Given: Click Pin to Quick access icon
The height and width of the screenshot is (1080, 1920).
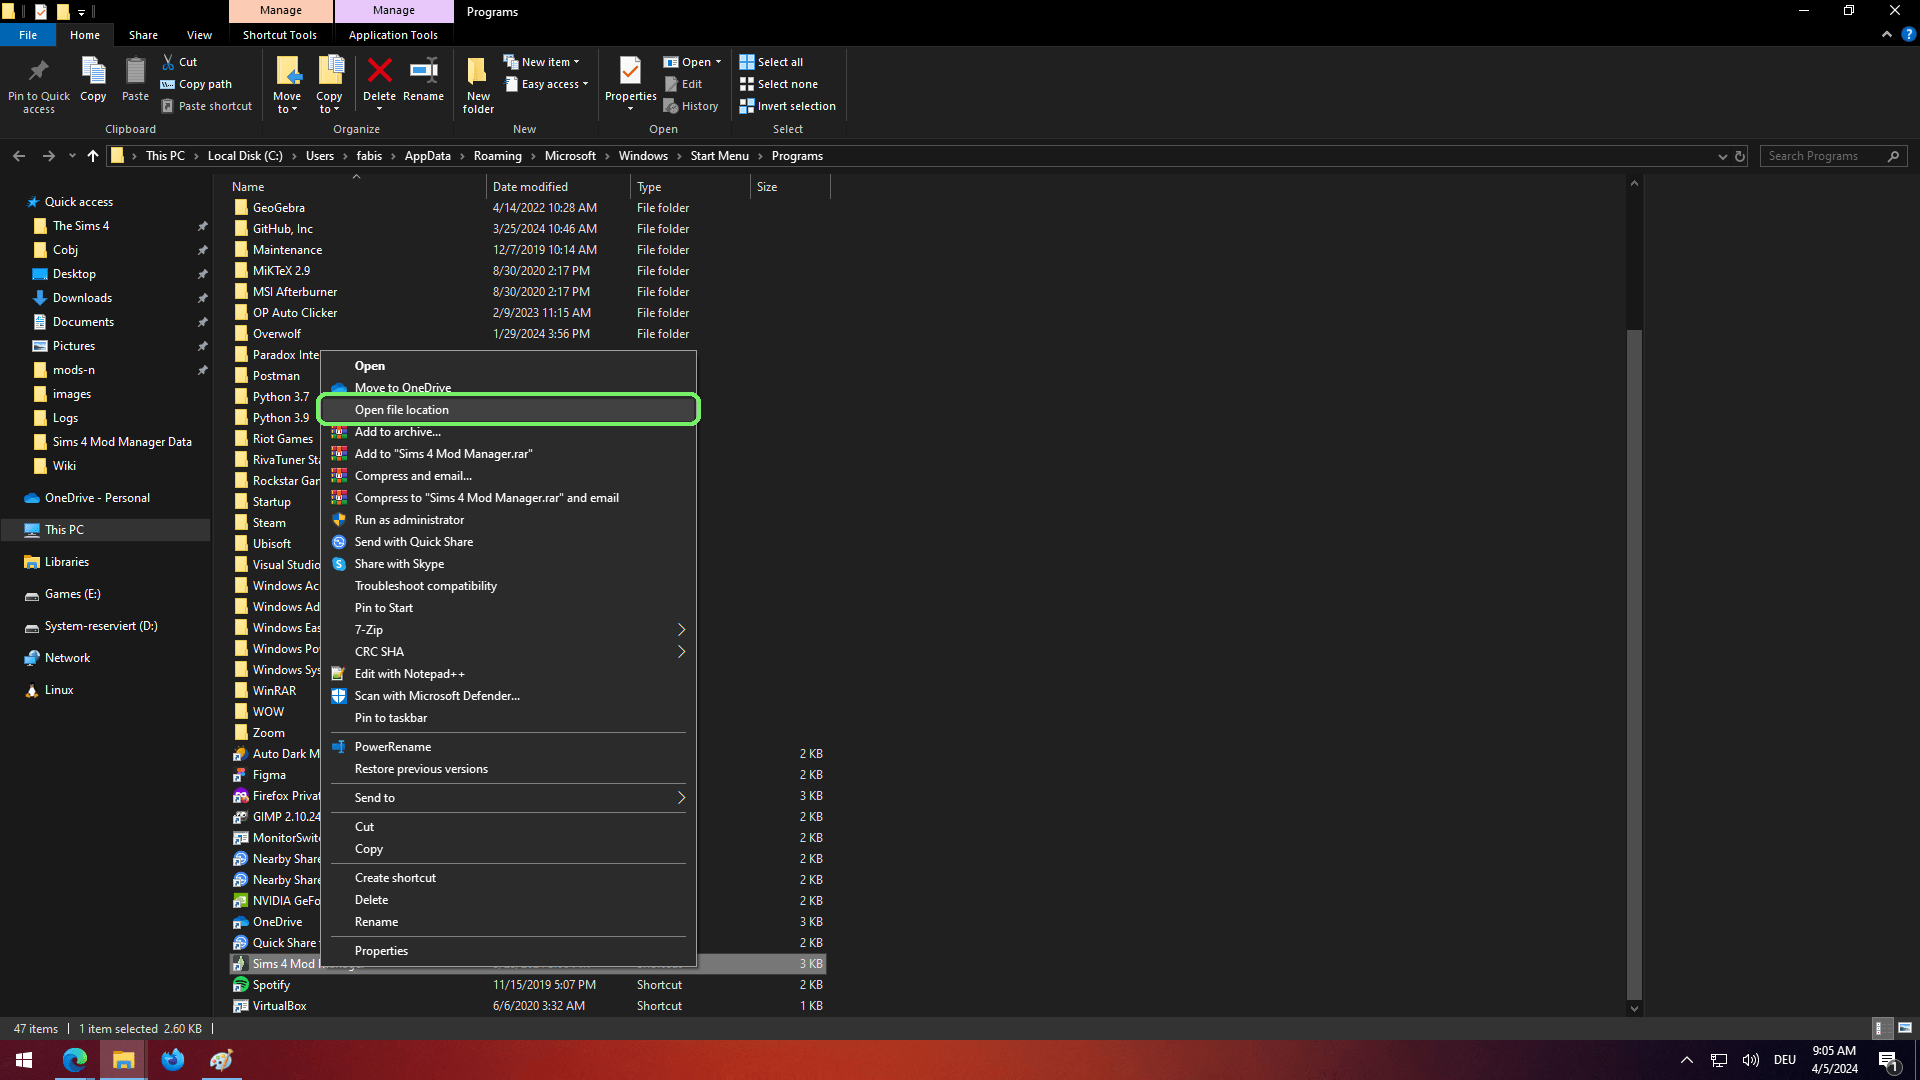Looking at the screenshot, I should point(39,71).
